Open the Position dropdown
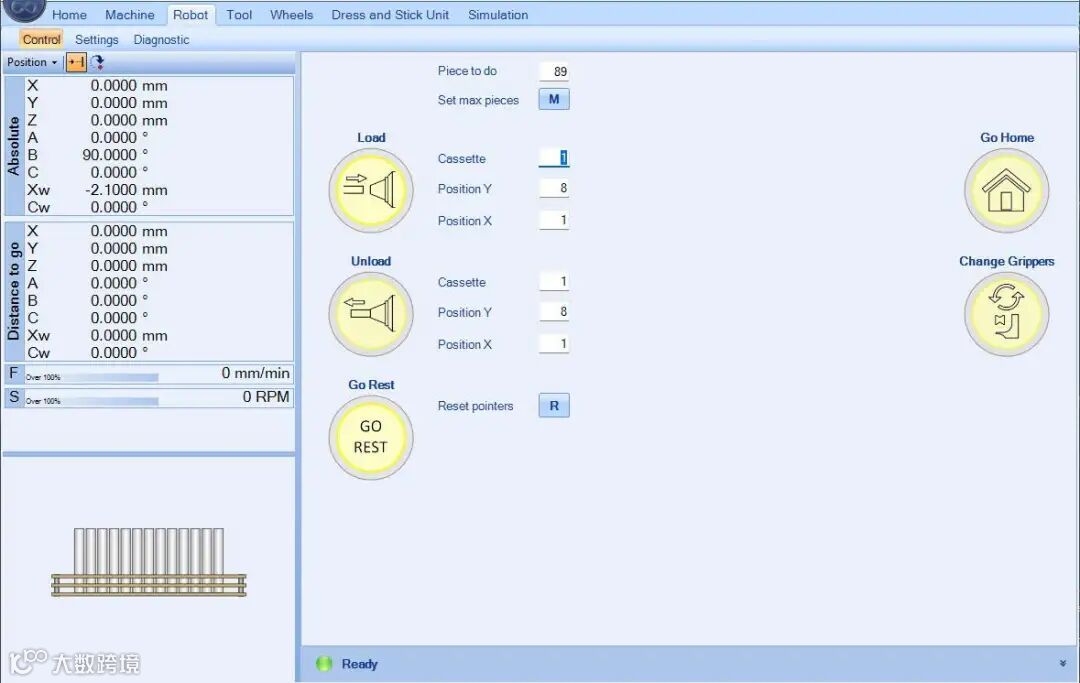Screen dimensions: 1080x683 point(32,63)
